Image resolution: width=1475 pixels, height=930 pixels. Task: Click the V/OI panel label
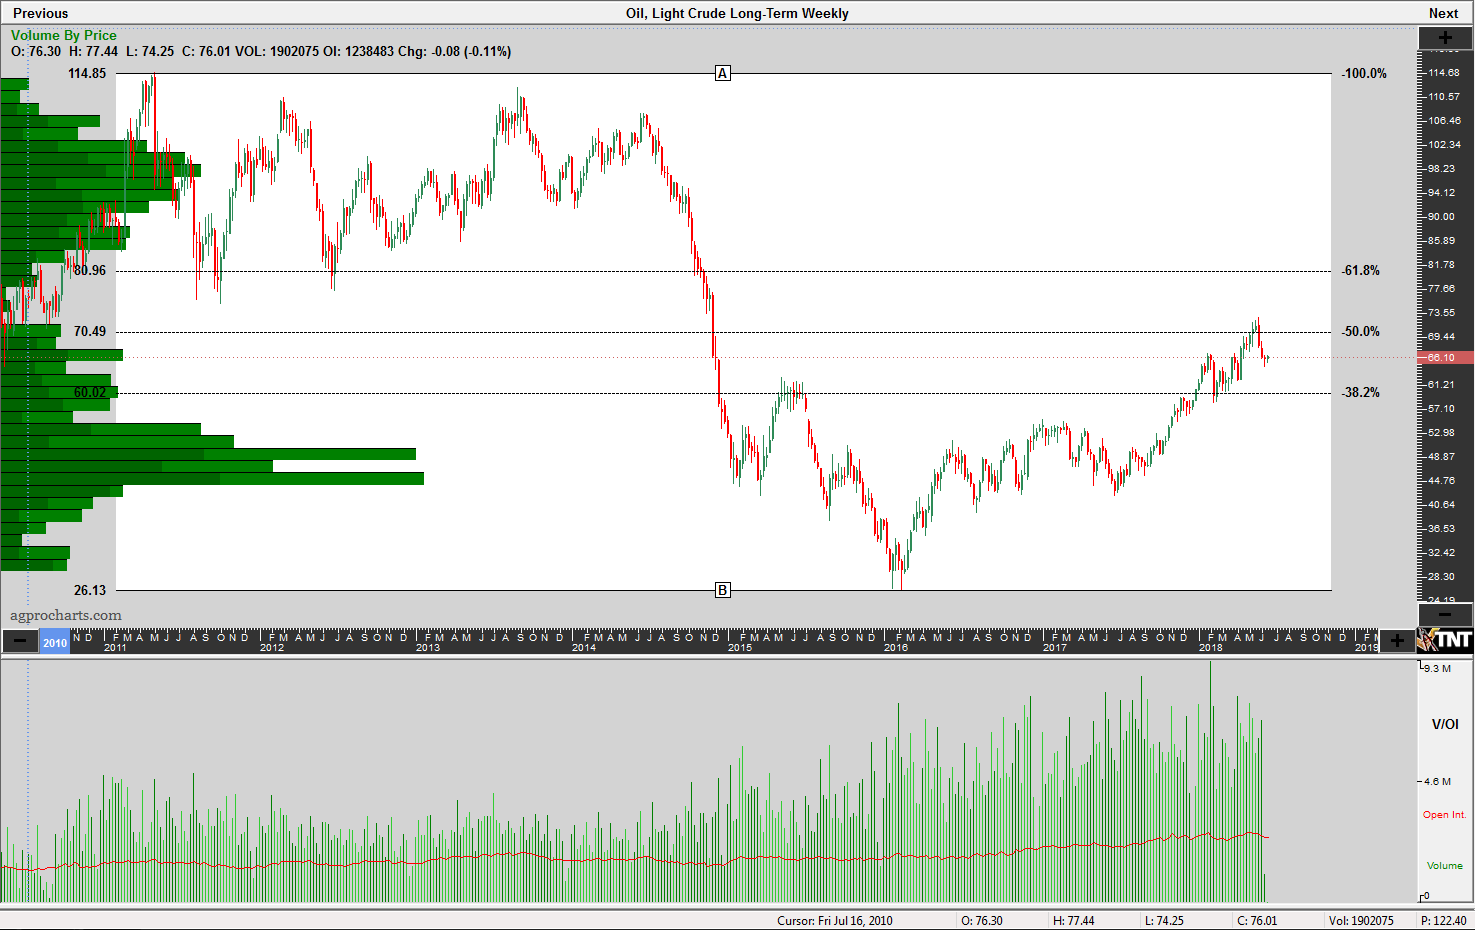1445,724
